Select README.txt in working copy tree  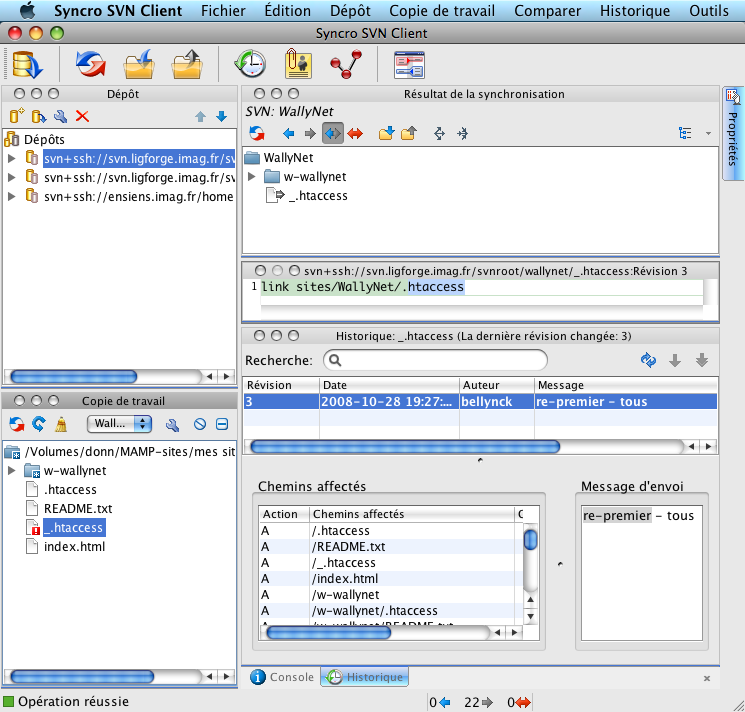point(78,508)
